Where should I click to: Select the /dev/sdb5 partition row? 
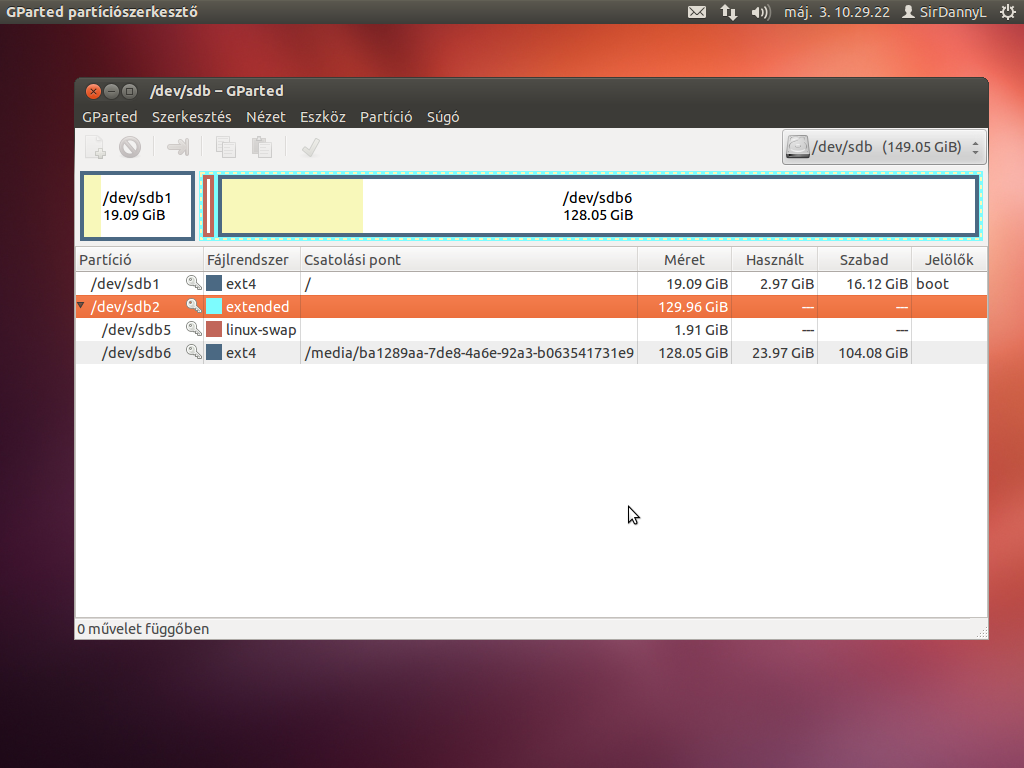tap(531, 330)
